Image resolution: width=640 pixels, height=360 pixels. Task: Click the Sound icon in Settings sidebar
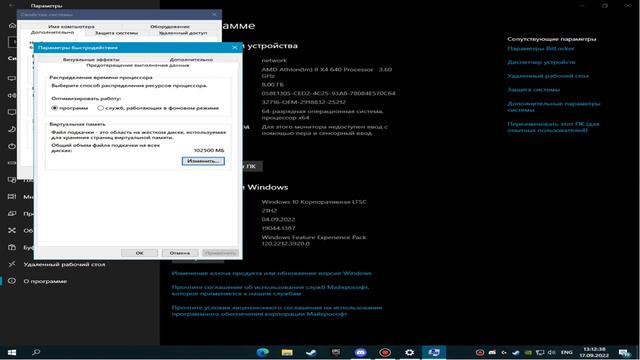click(x=12, y=95)
